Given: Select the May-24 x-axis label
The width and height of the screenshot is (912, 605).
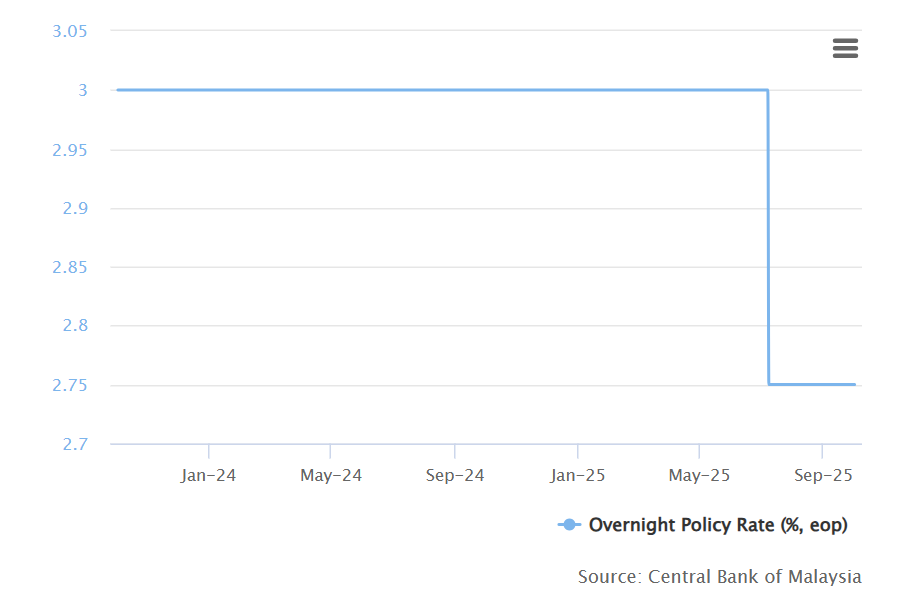Looking at the screenshot, I should [331, 476].
